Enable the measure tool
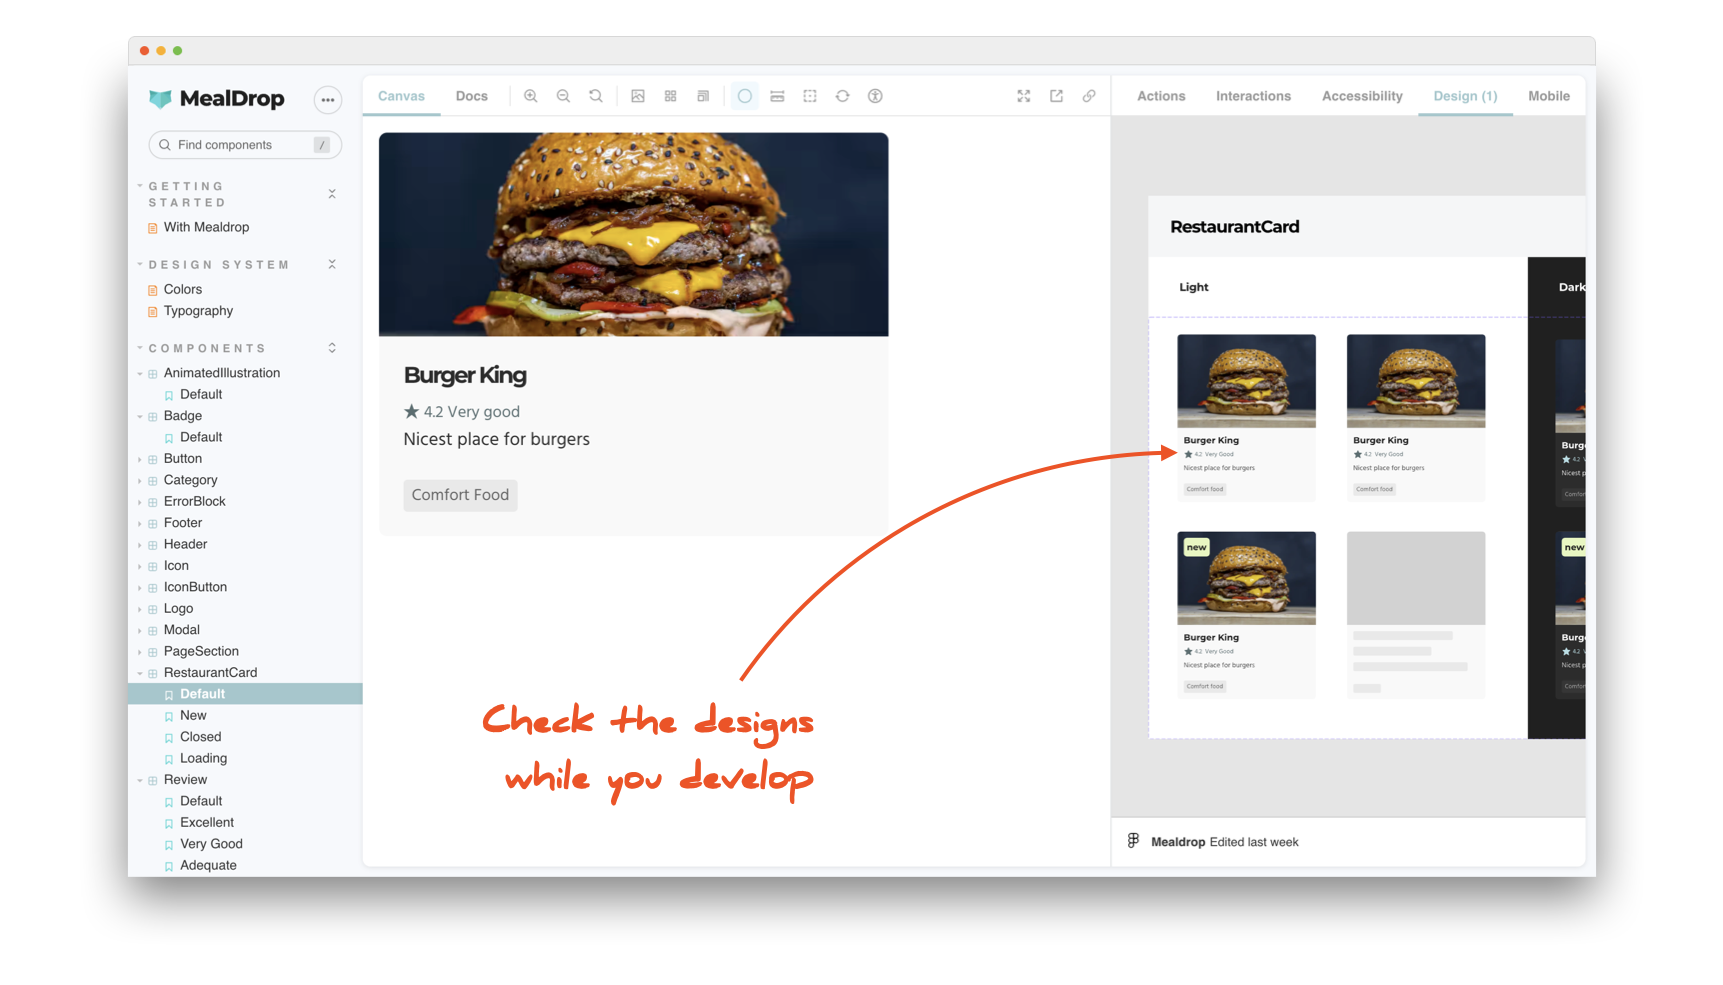The height and width of the screenshot is (985, 1723). (x=777, y=95)
